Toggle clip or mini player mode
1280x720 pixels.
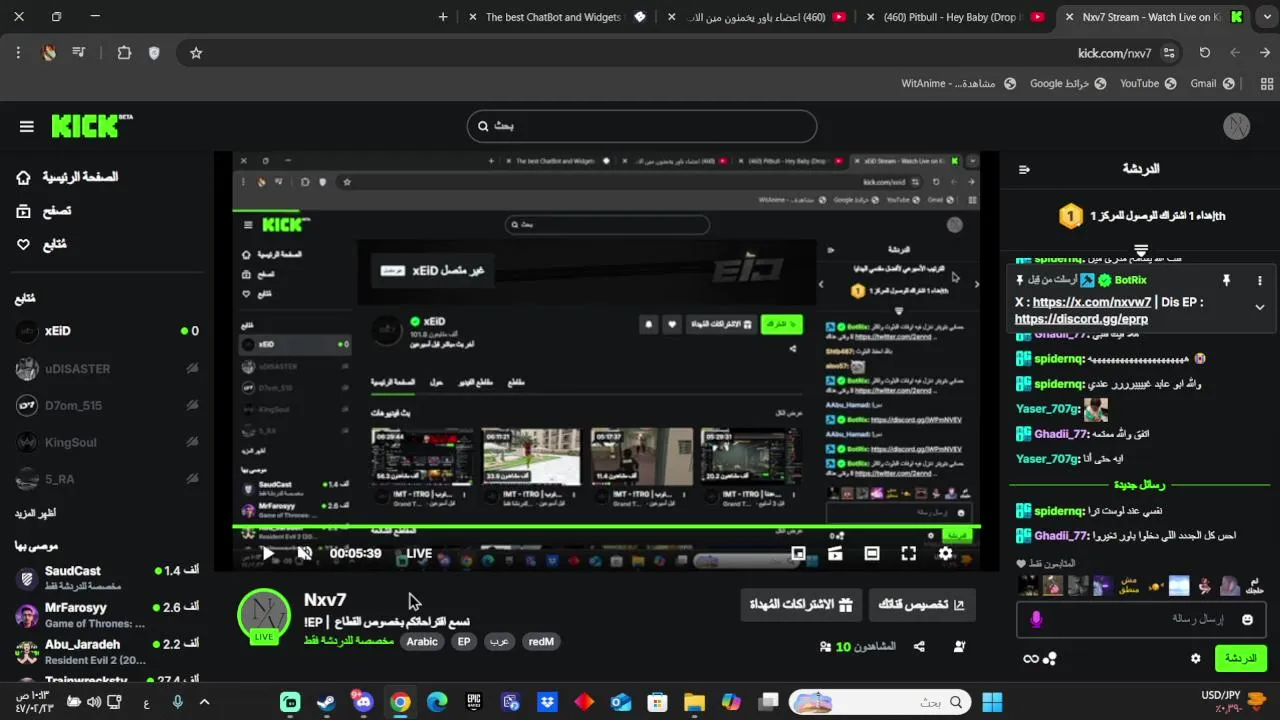(x=835, y=553)
